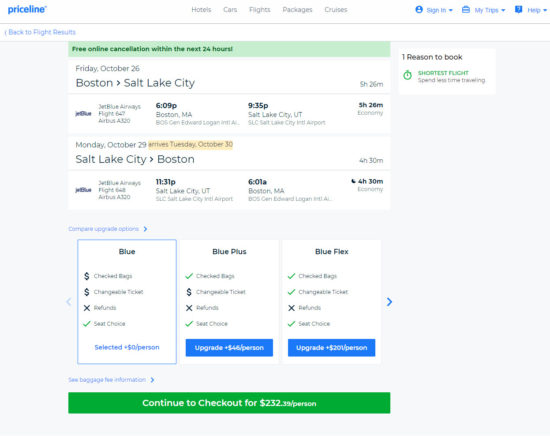The height and width of the screenshot is (436, 550).
Task: Upgrade to Blue Flex for +$201/person
Action: [x=331, y=348]
